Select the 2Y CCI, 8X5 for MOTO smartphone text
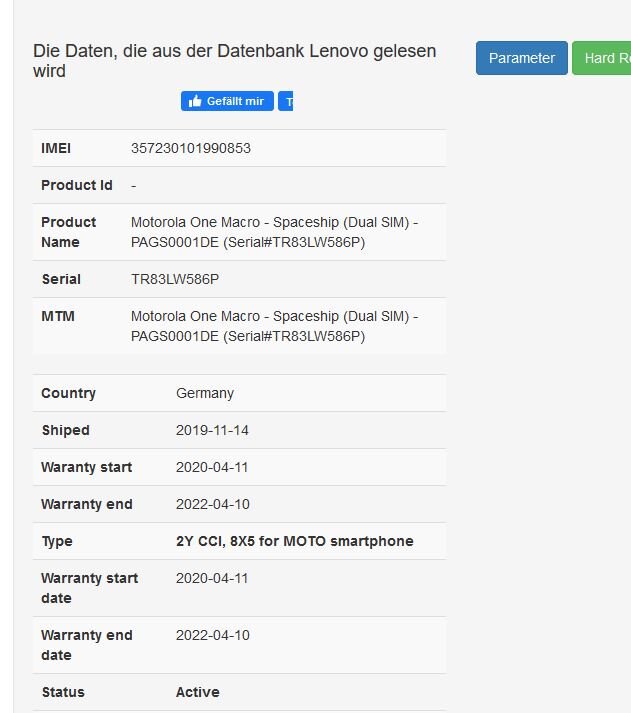 point(295,541)
